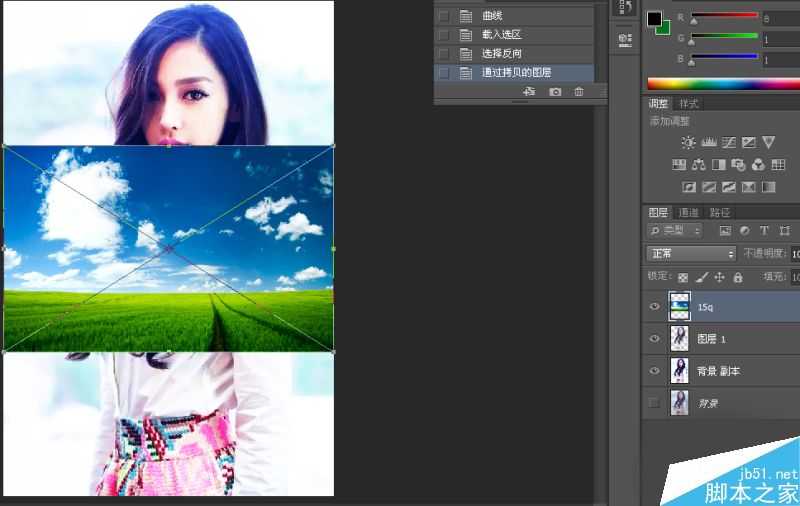This screenshot has height=506, width=800.
Task: Hide the 15q layer using eye icon
Action: (655, 307)
